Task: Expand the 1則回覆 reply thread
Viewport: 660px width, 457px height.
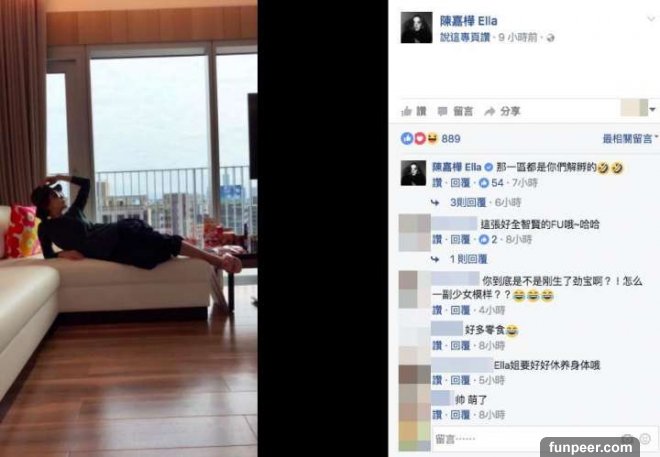Action: (468, 259)
